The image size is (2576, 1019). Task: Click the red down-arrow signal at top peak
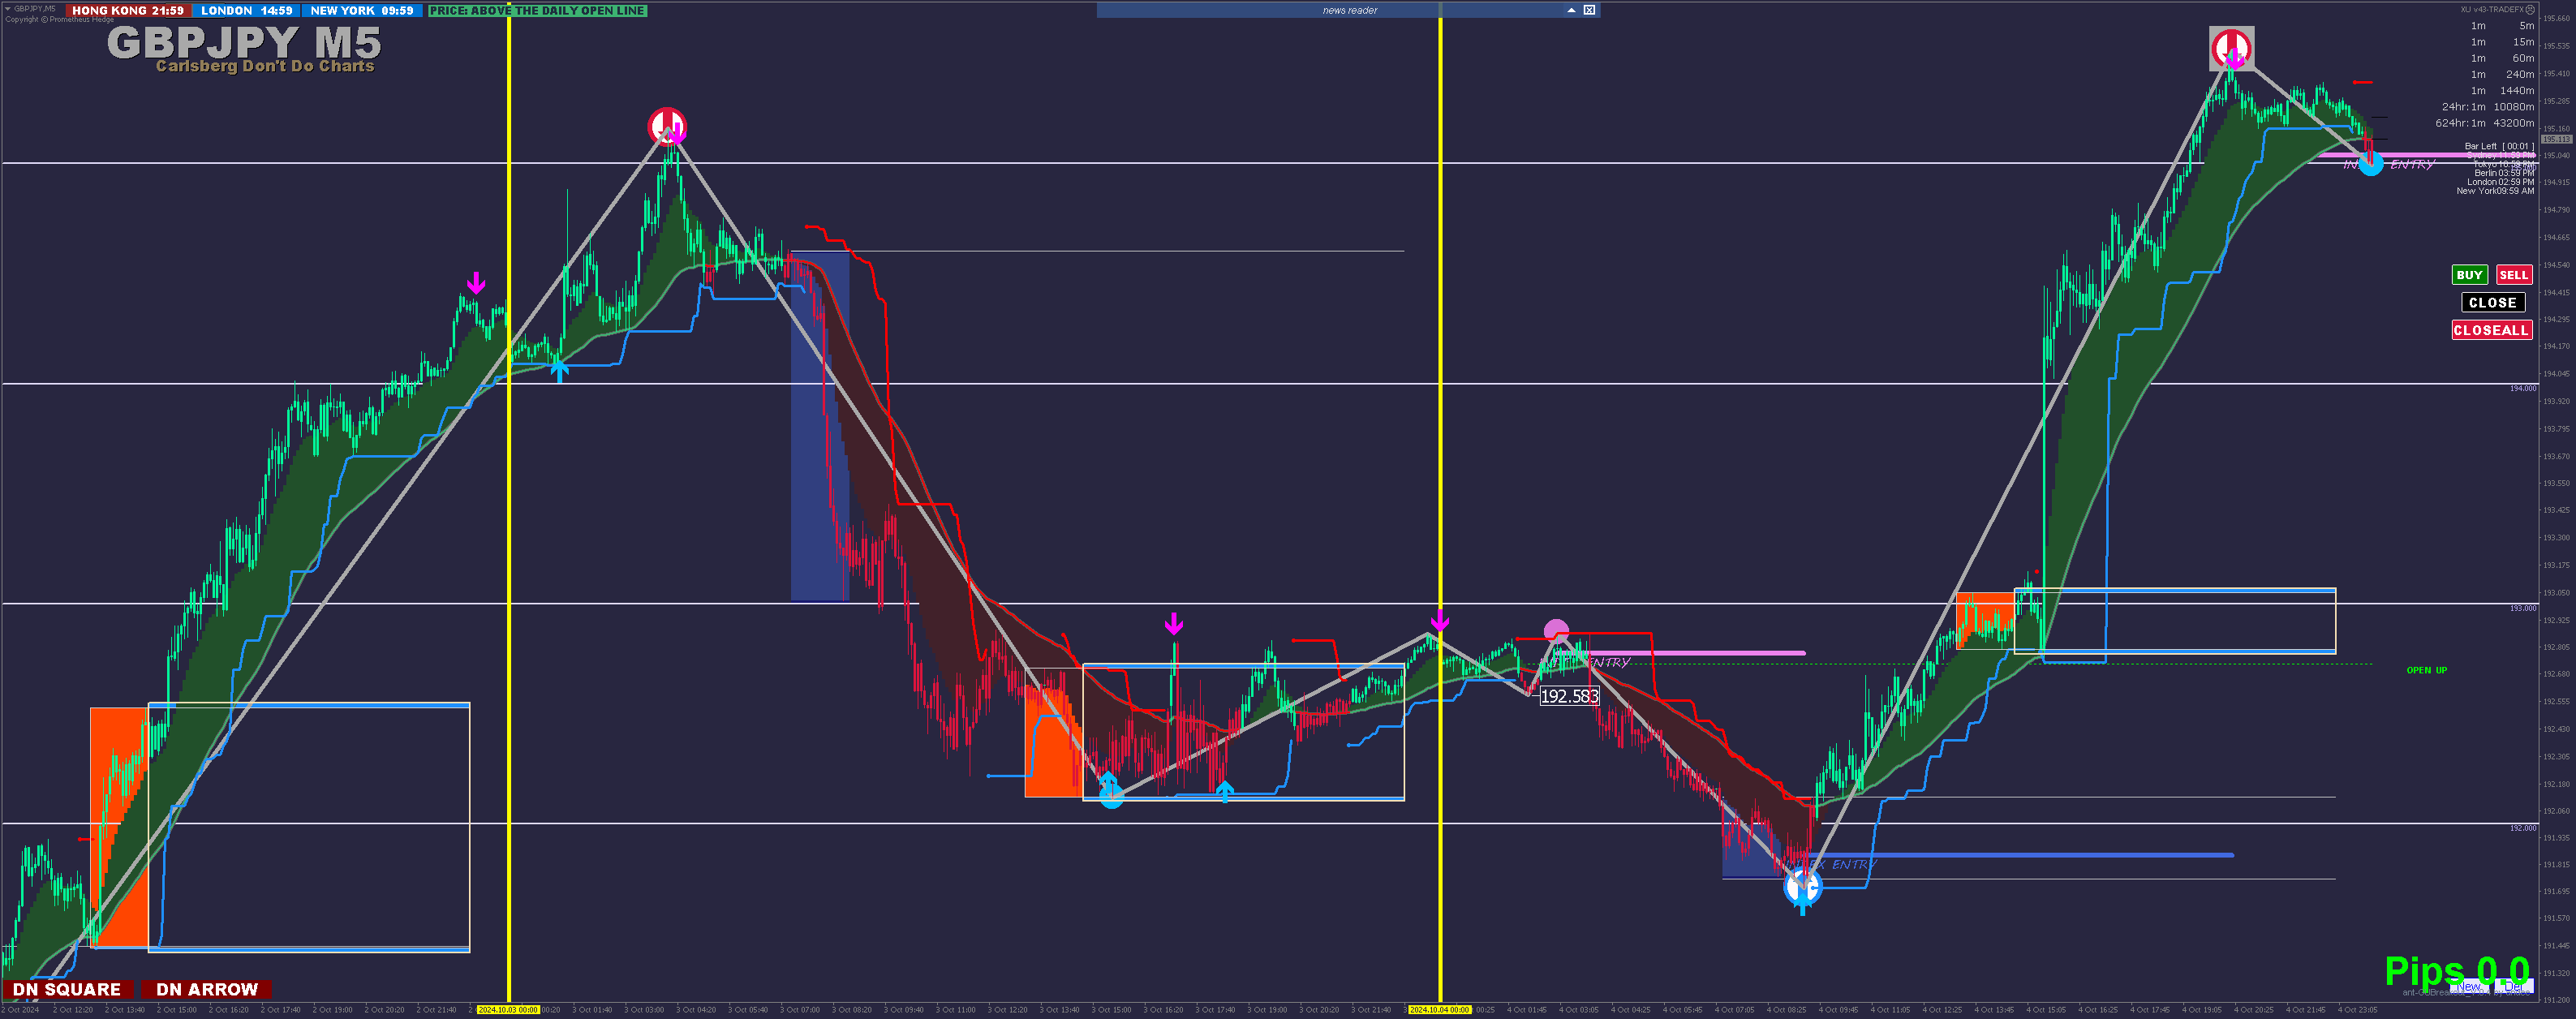pyautogui.click(x=2231, y=48)
